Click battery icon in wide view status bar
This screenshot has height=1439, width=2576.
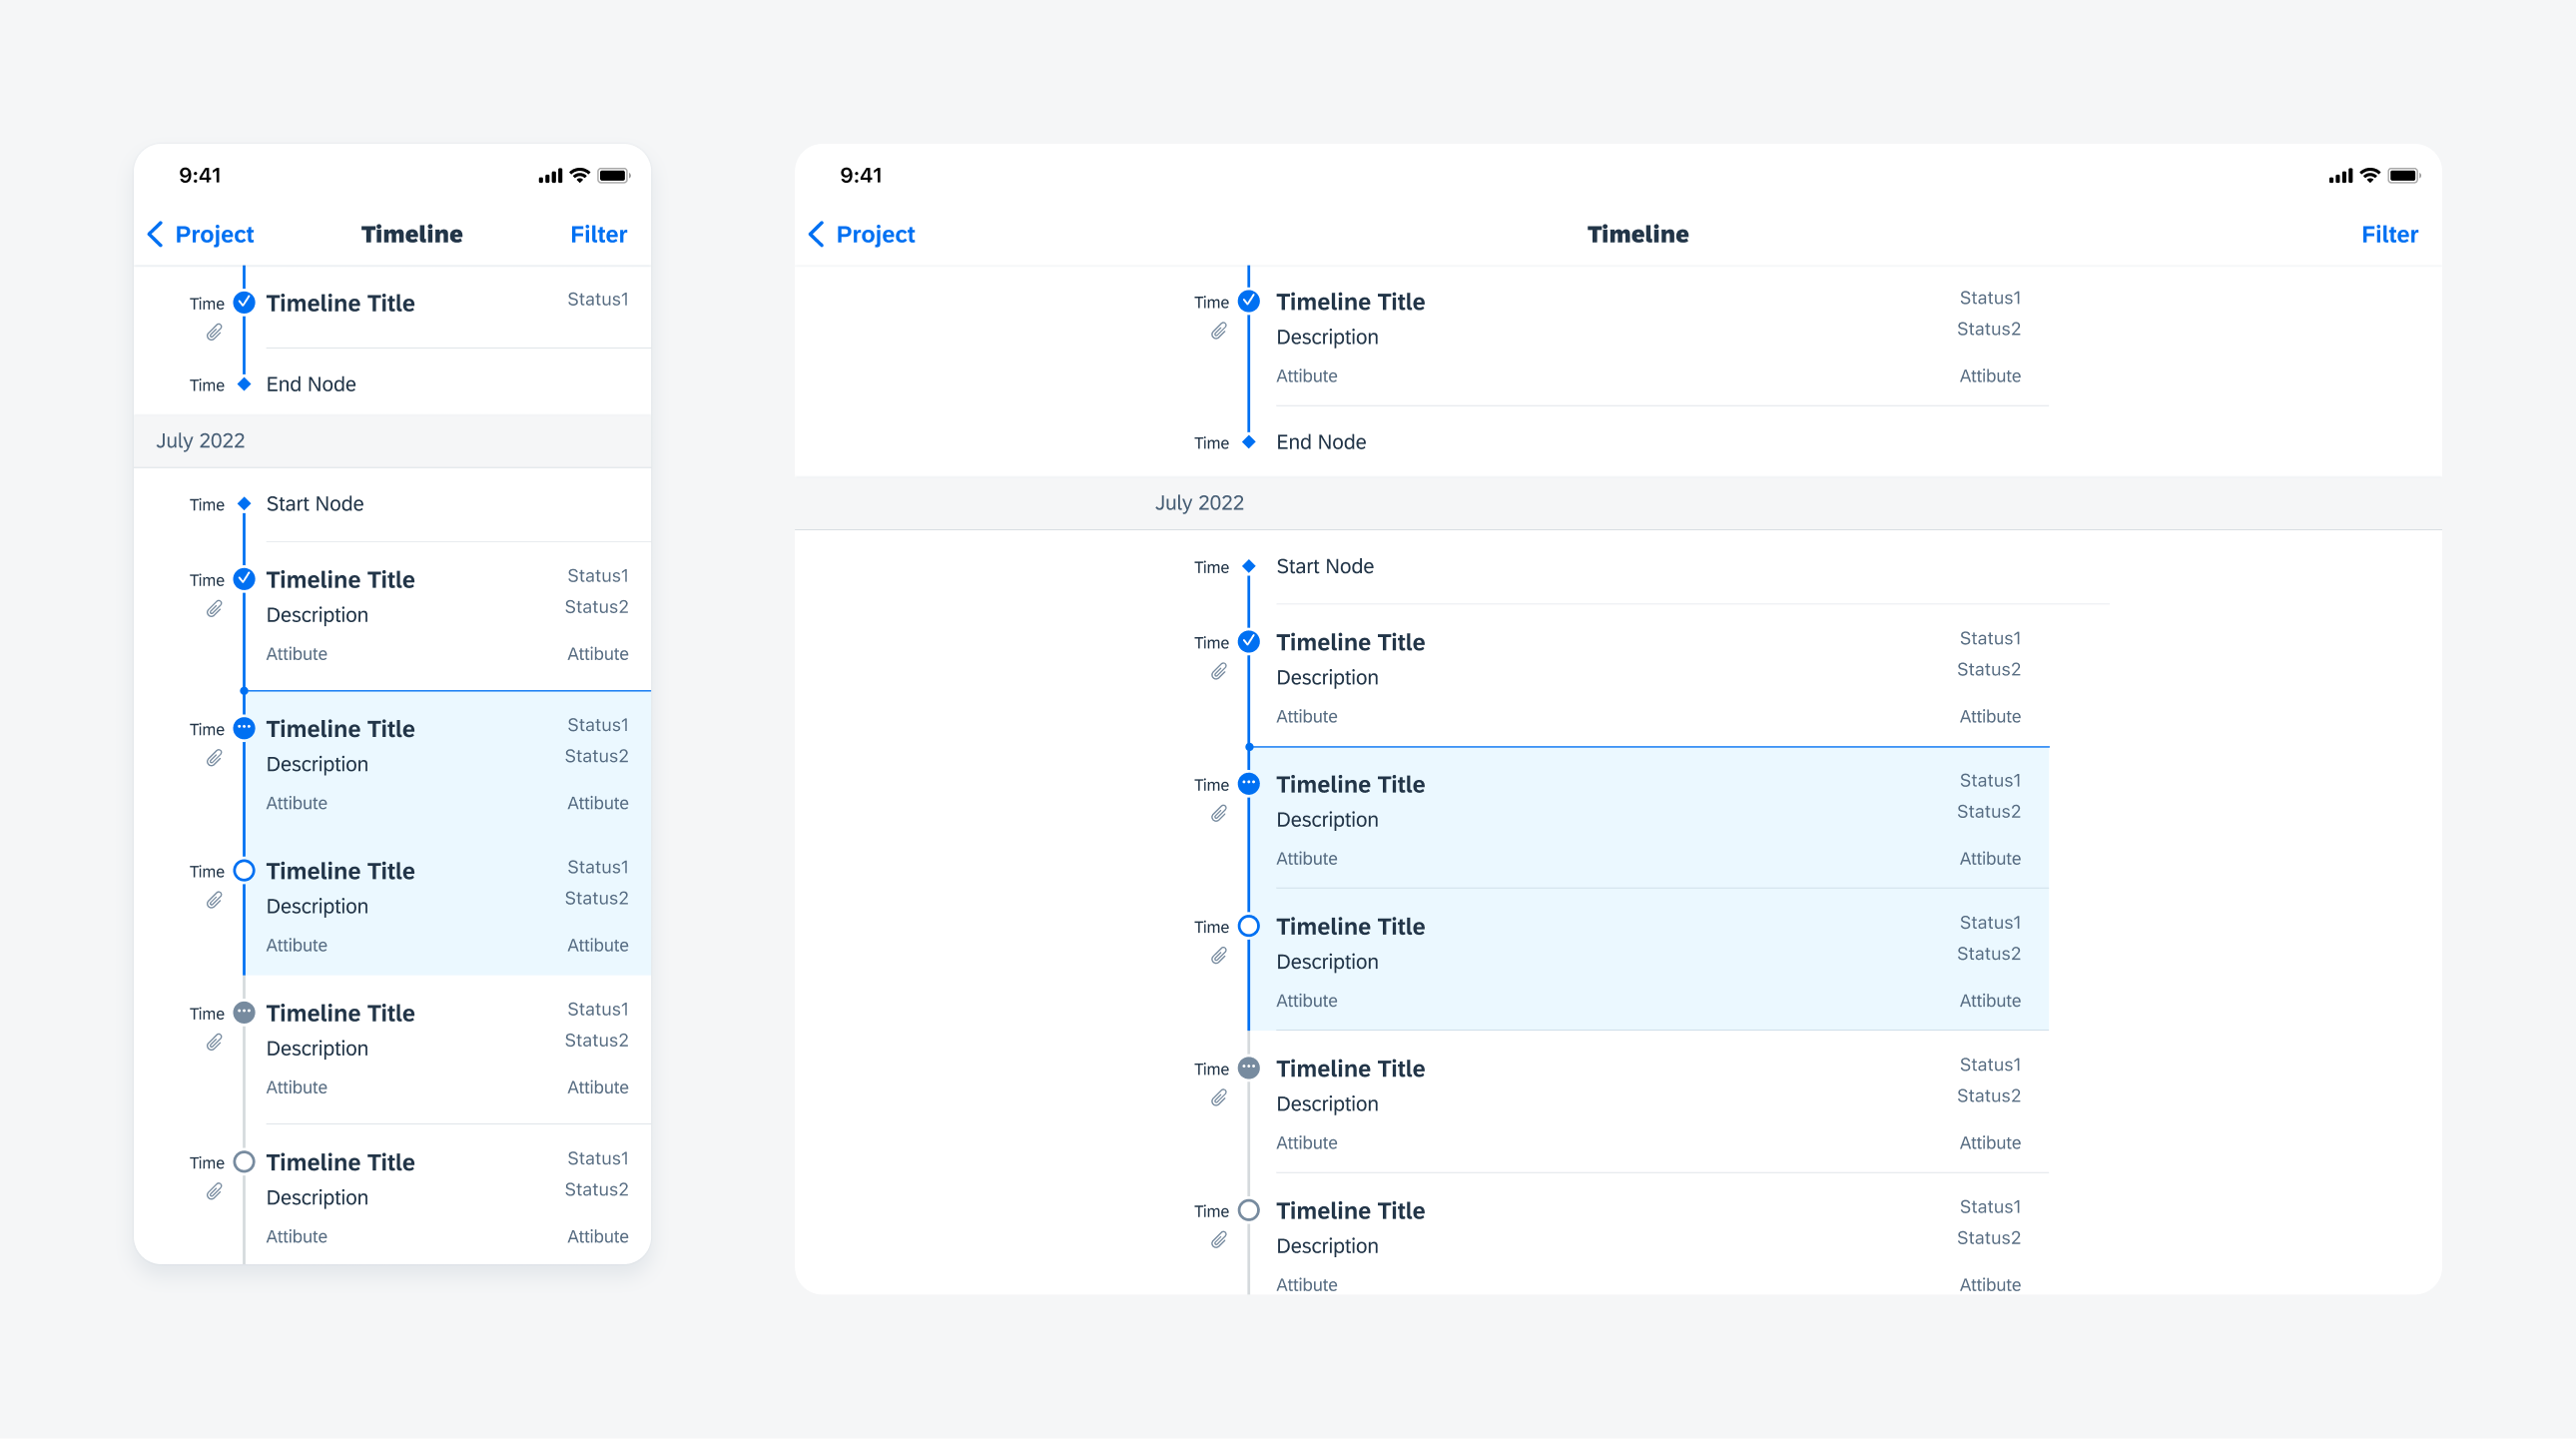(2403, 176)
